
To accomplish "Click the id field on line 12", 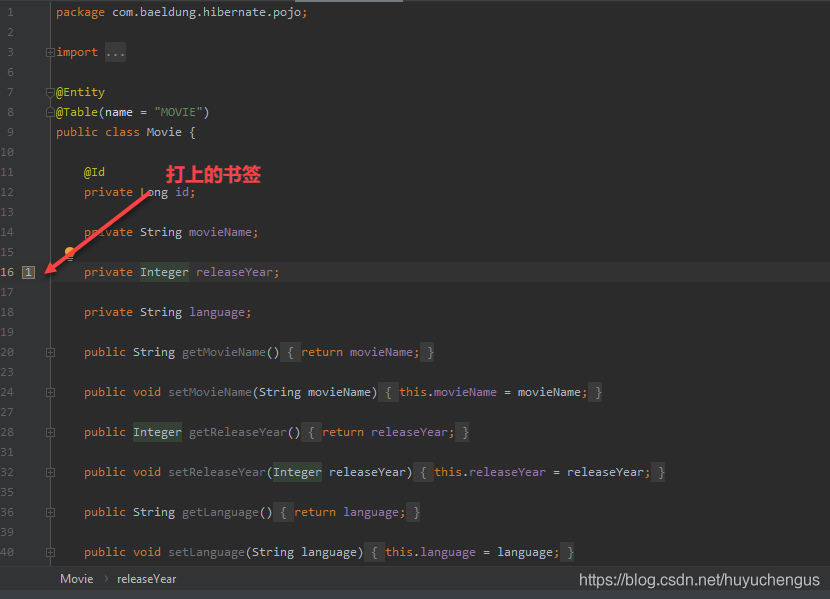I will click(182, 192).
